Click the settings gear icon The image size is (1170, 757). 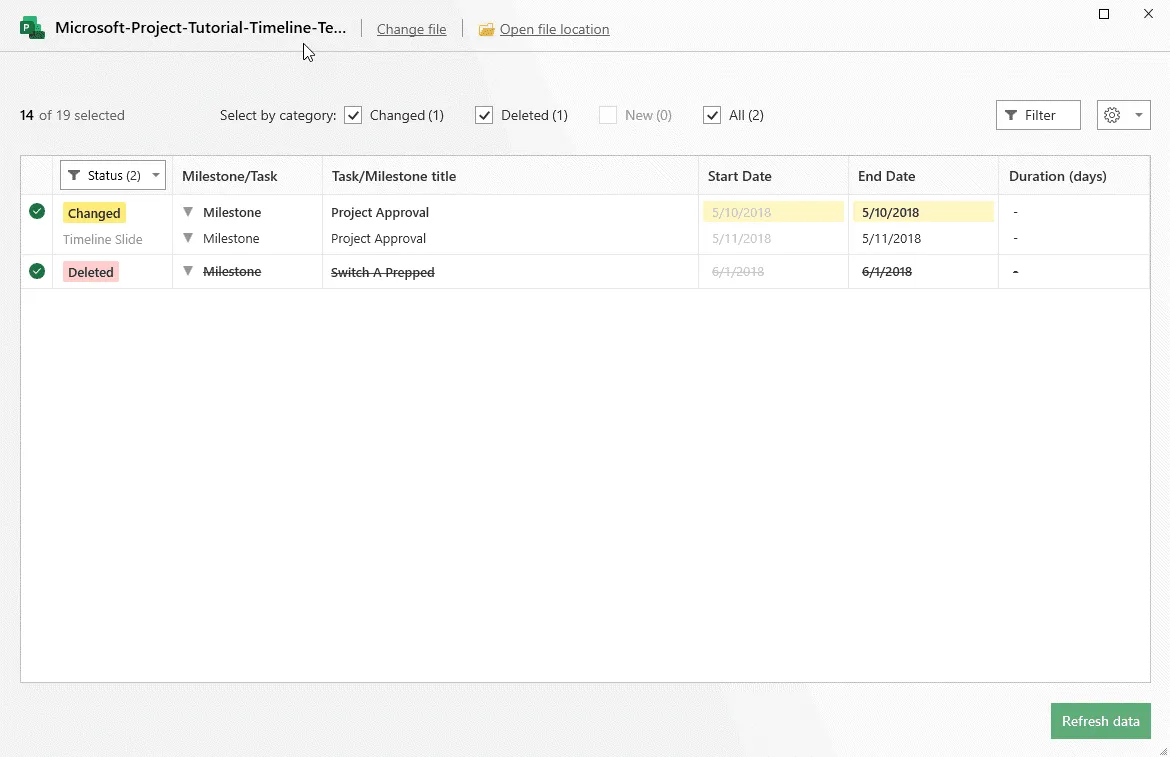click(x=1112, y=115)
